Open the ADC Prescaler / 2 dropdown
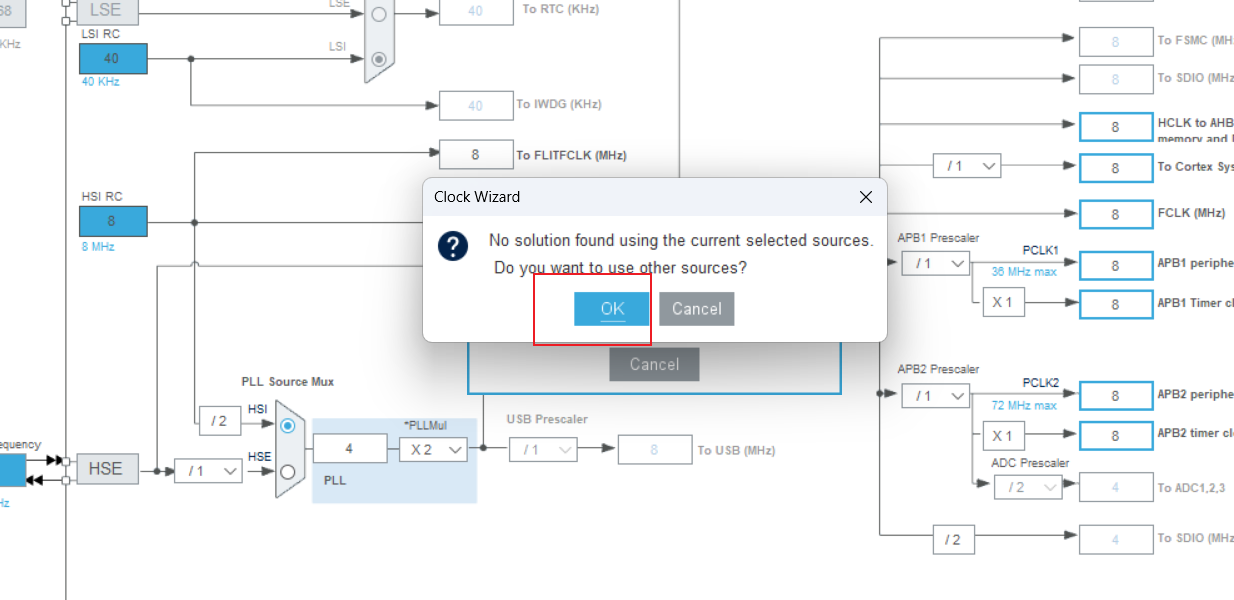1234x600 pixels. coord(1028,487)
